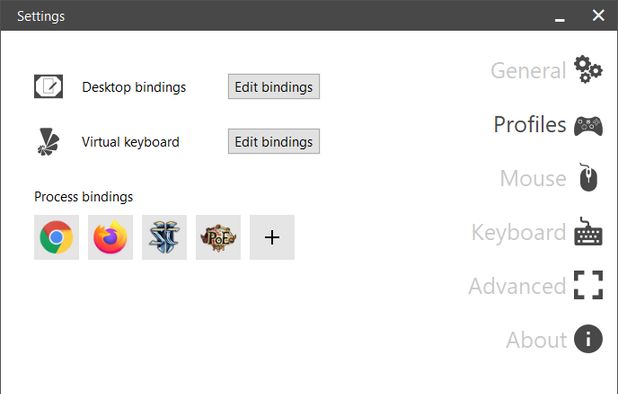Click the Desktop bindings notepad icon
This screenshot has width=618, height=394.
pos(48,86)
